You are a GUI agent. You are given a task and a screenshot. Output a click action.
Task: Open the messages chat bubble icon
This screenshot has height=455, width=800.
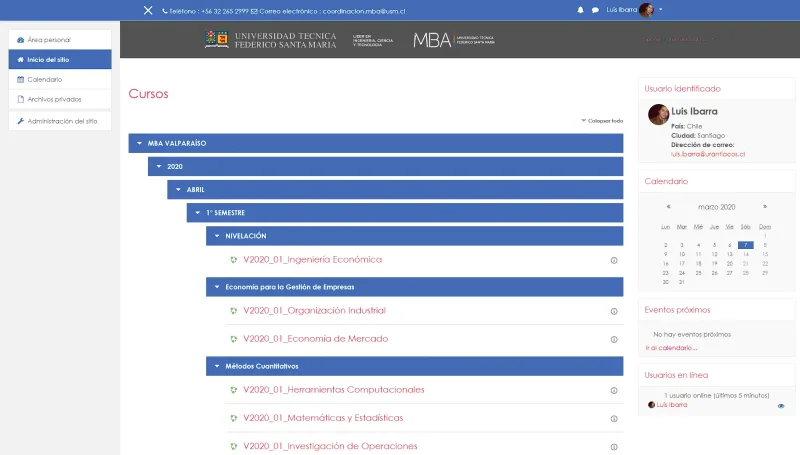tap(595, 10)
